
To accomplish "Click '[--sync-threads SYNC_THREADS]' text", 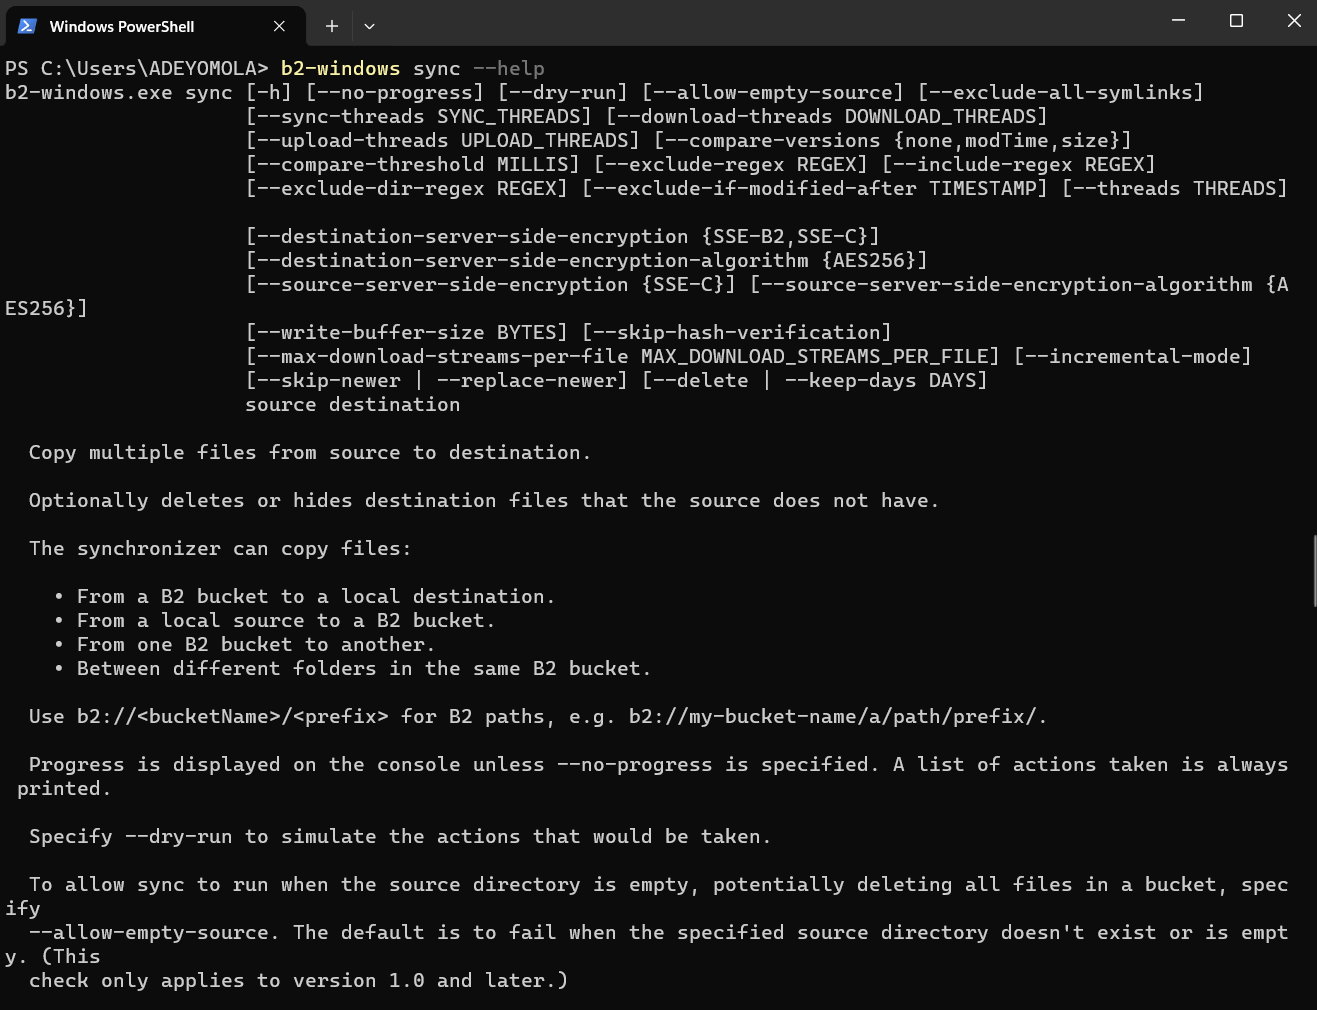I will tap(419, 116).
